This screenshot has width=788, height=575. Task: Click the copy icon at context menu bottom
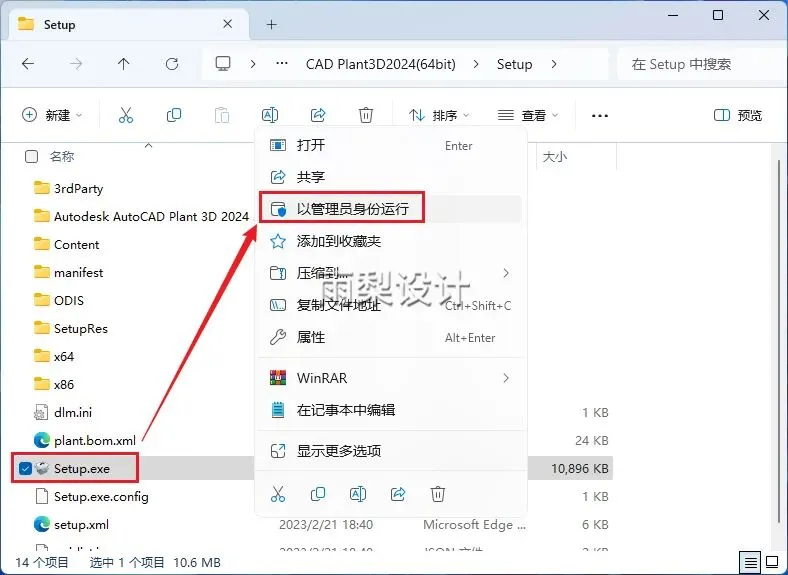coord(318,494)
